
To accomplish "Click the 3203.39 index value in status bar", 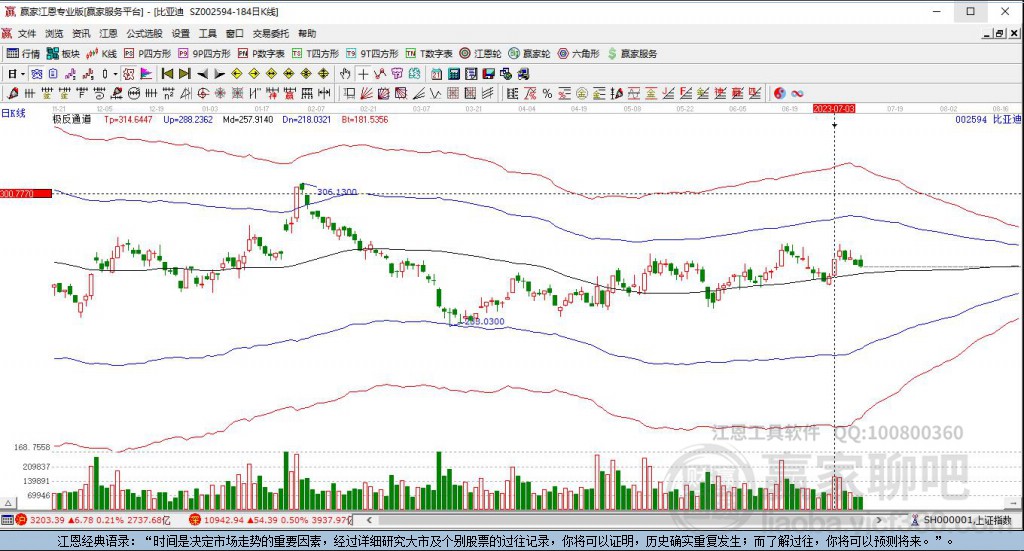I will coord(47,520).
